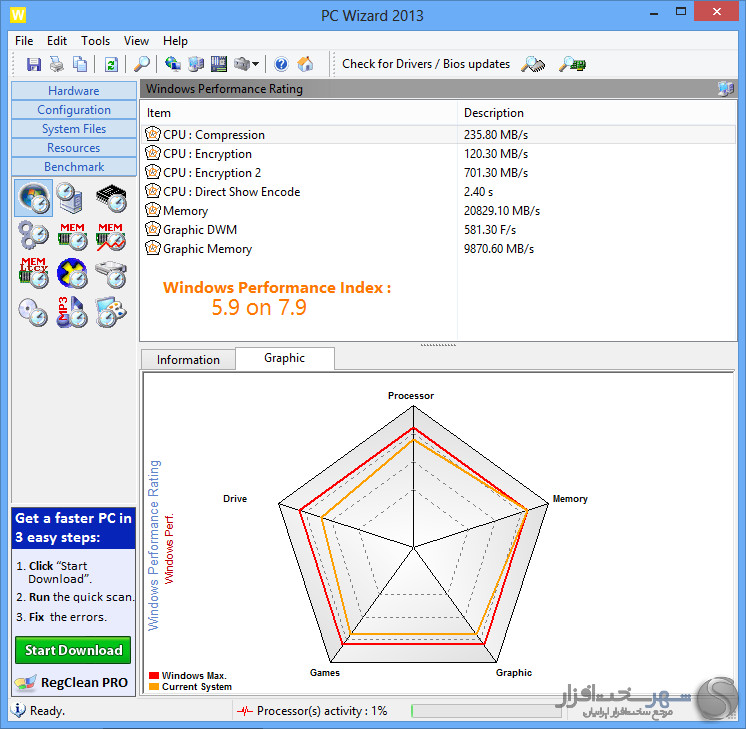The width and height of the screenshot is (746, 729).
Task: Click the green Start Download button
Action: coord(74,650)
